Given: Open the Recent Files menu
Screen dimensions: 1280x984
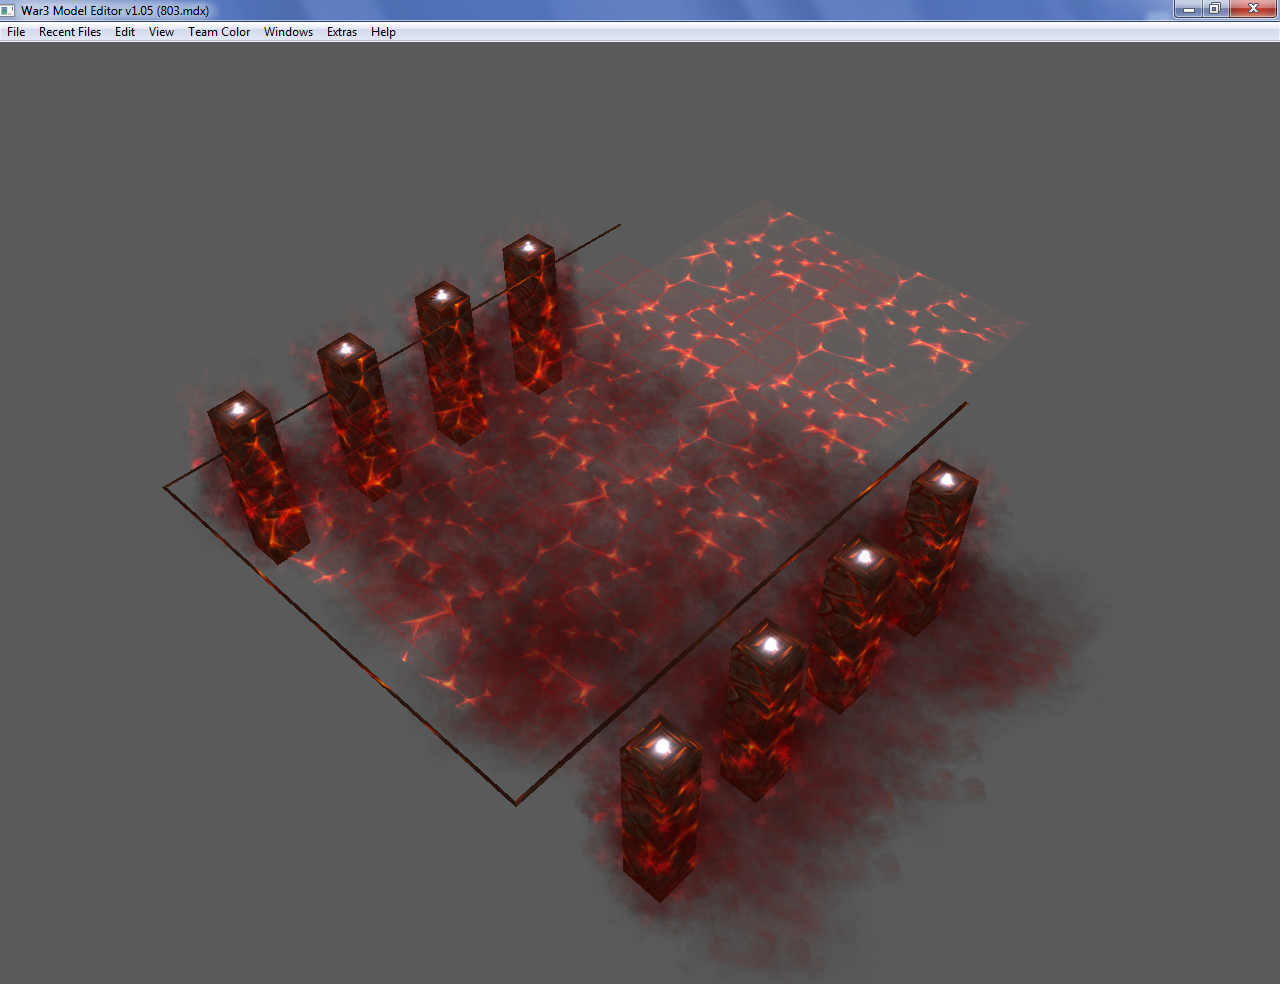Looking at the screenshot, I should [x=70, y=32].
